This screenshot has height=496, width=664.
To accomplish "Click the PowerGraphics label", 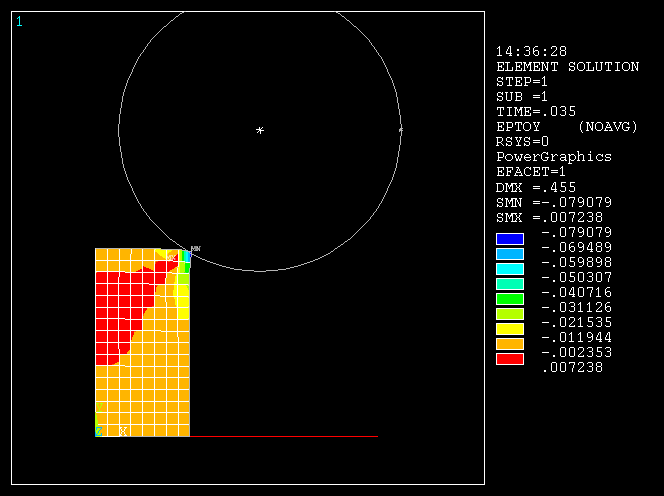I will [x=553, y=157].
